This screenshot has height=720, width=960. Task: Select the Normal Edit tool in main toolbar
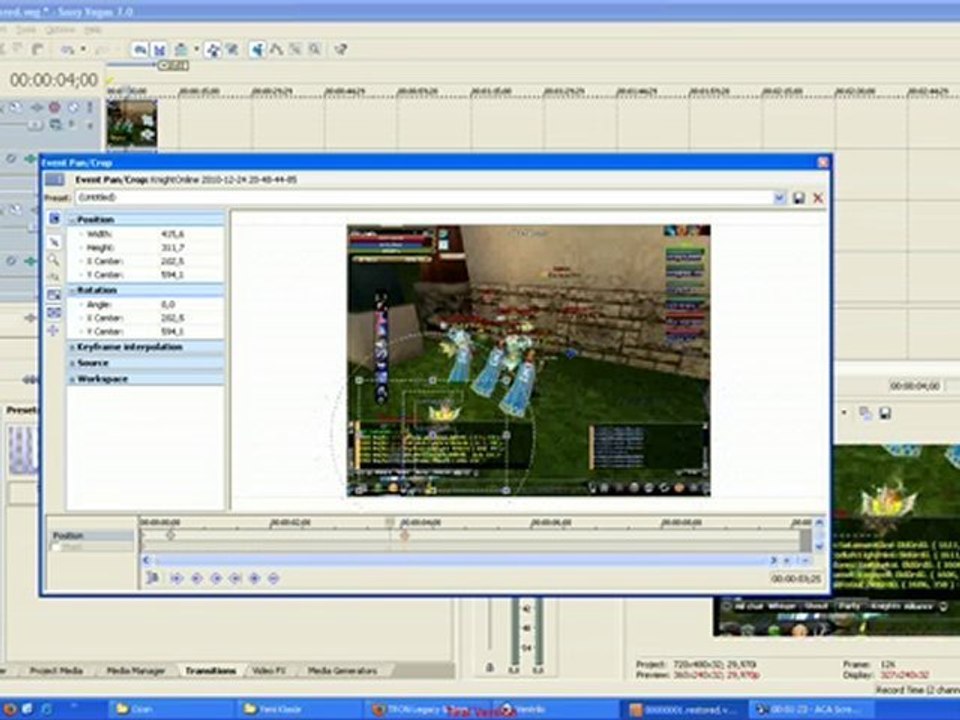[257, 50]
